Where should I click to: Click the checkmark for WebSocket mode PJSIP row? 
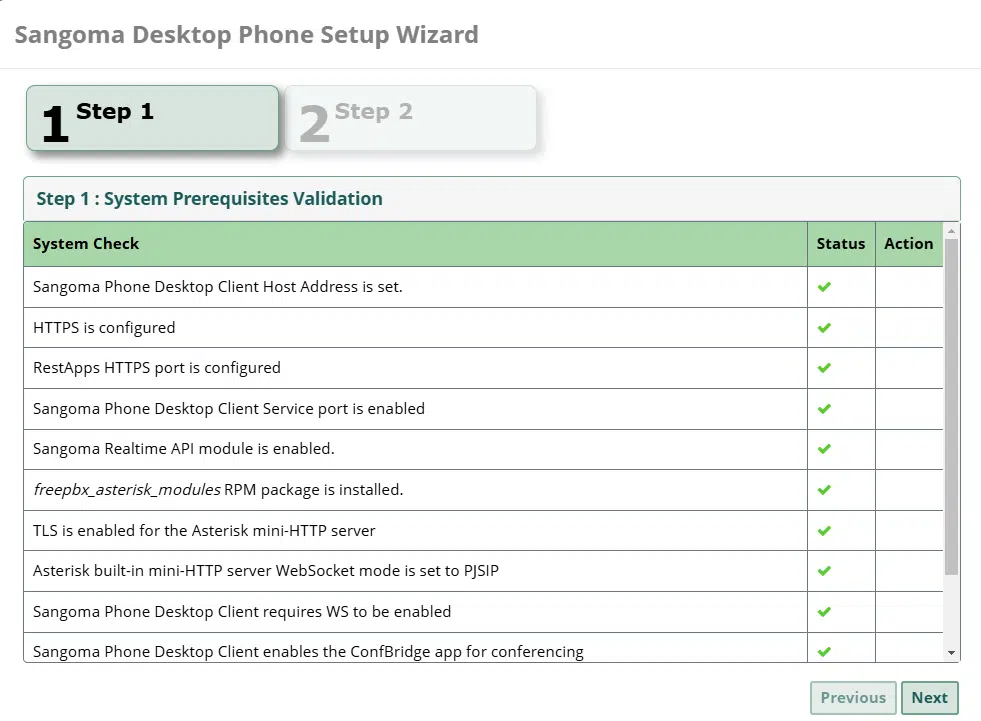coord(824,571)
